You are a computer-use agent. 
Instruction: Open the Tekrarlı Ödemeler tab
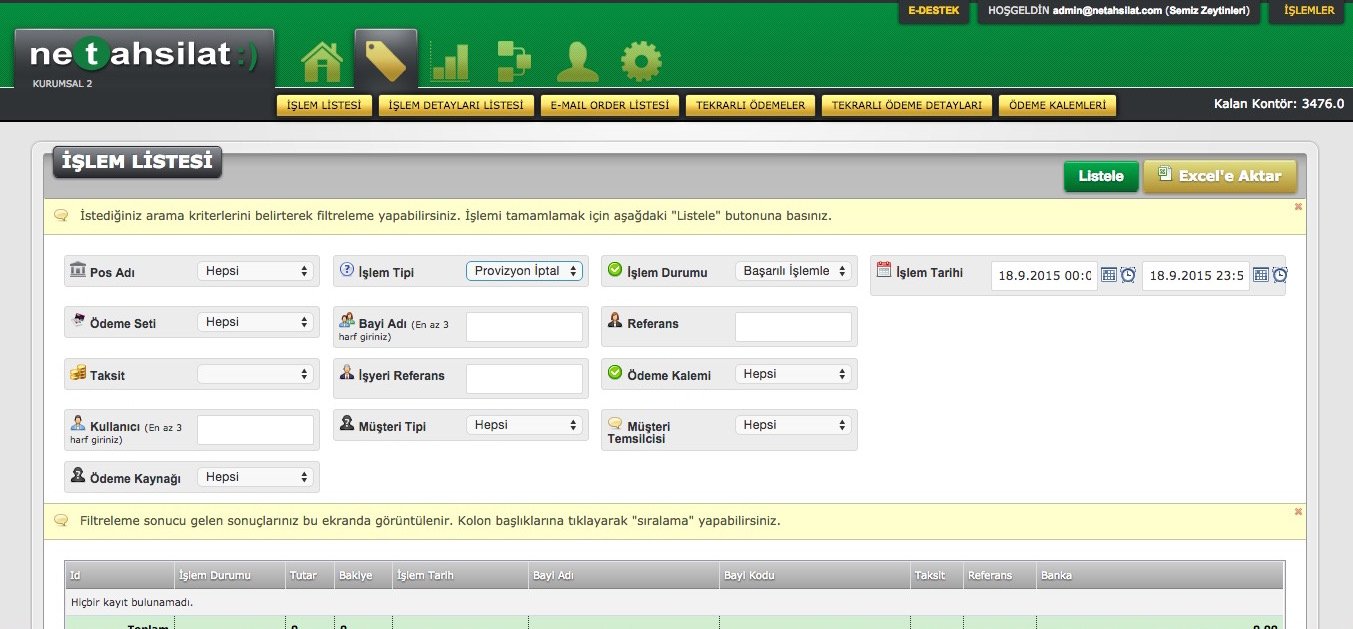click(x=750, y=105)
